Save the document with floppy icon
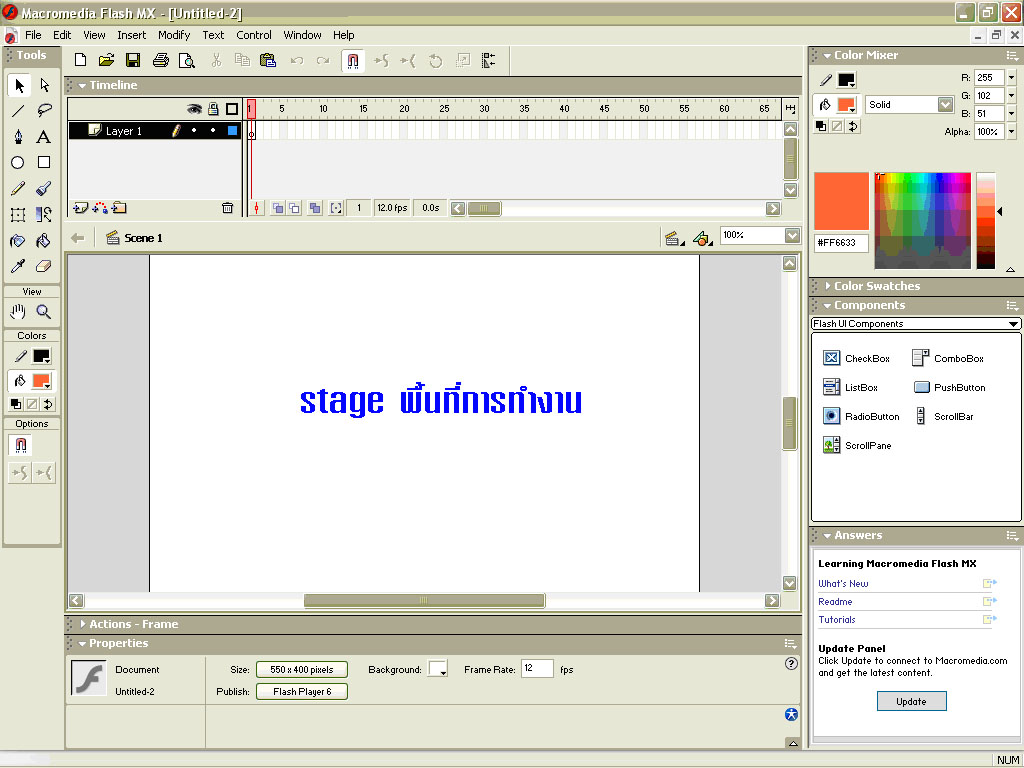 133,61
